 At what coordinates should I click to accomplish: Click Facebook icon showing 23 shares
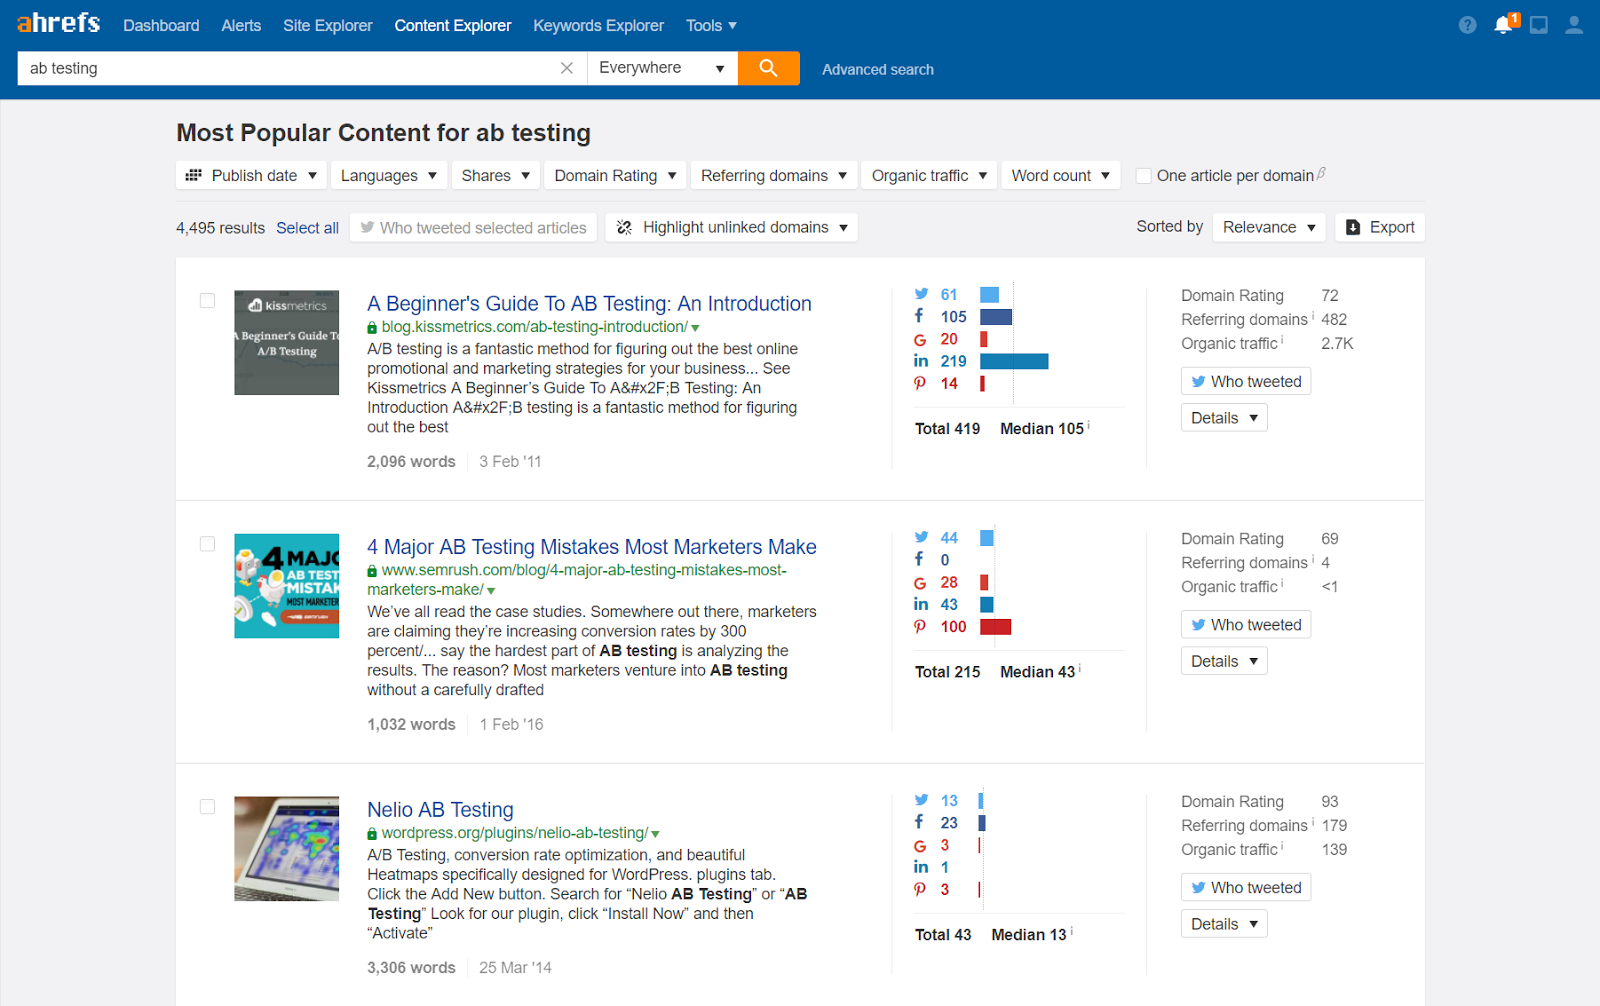tap(919, 822)
